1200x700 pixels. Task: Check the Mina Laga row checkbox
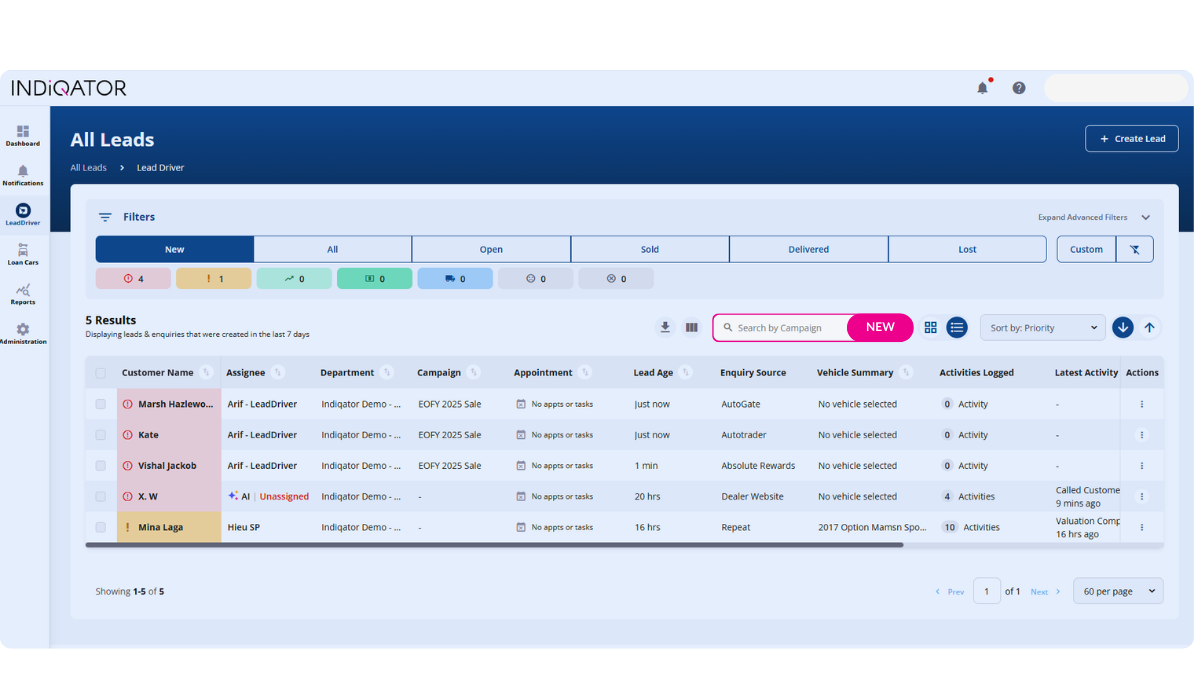tap(100, 527)
